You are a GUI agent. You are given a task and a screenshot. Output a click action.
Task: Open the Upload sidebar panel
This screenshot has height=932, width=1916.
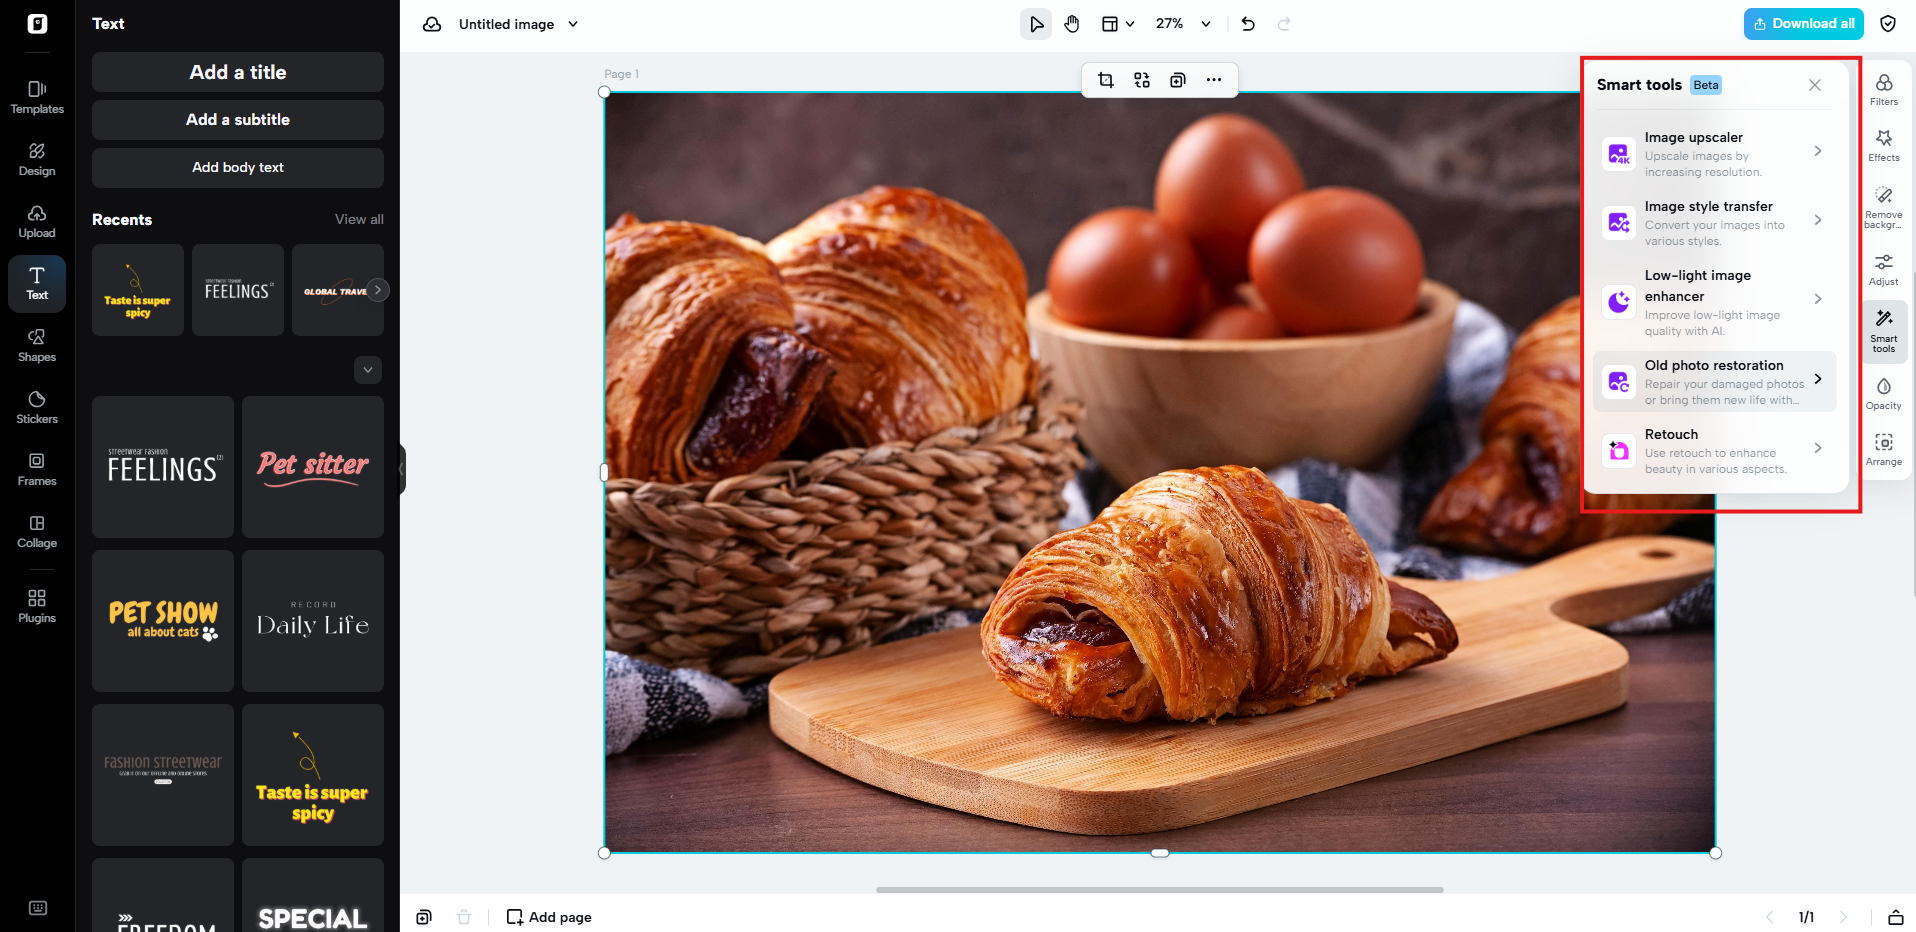[x=37, y=221]
